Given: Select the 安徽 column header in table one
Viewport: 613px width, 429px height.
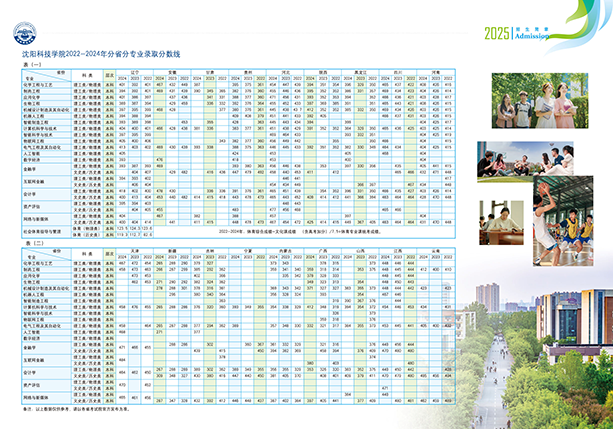Looking at the screenshot, I should [x=173, y=73].
